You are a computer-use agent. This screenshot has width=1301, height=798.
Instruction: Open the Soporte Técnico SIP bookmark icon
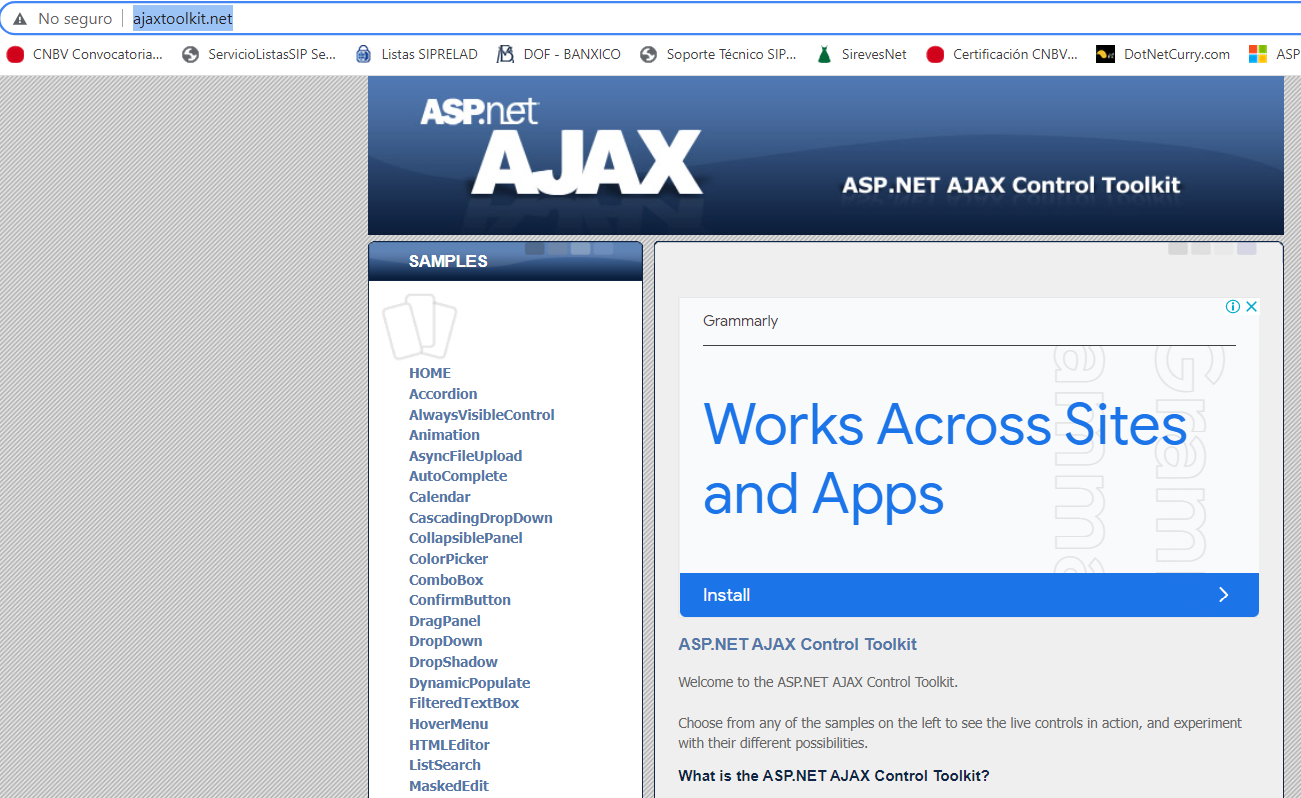click(x=649, y=55)
